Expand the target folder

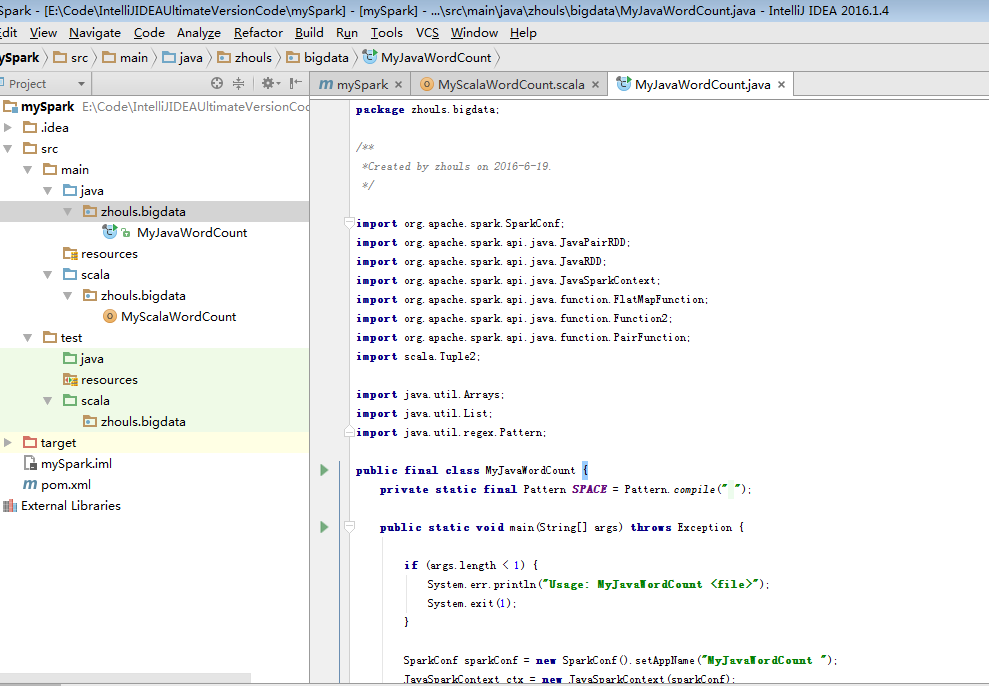click(8, 443)
